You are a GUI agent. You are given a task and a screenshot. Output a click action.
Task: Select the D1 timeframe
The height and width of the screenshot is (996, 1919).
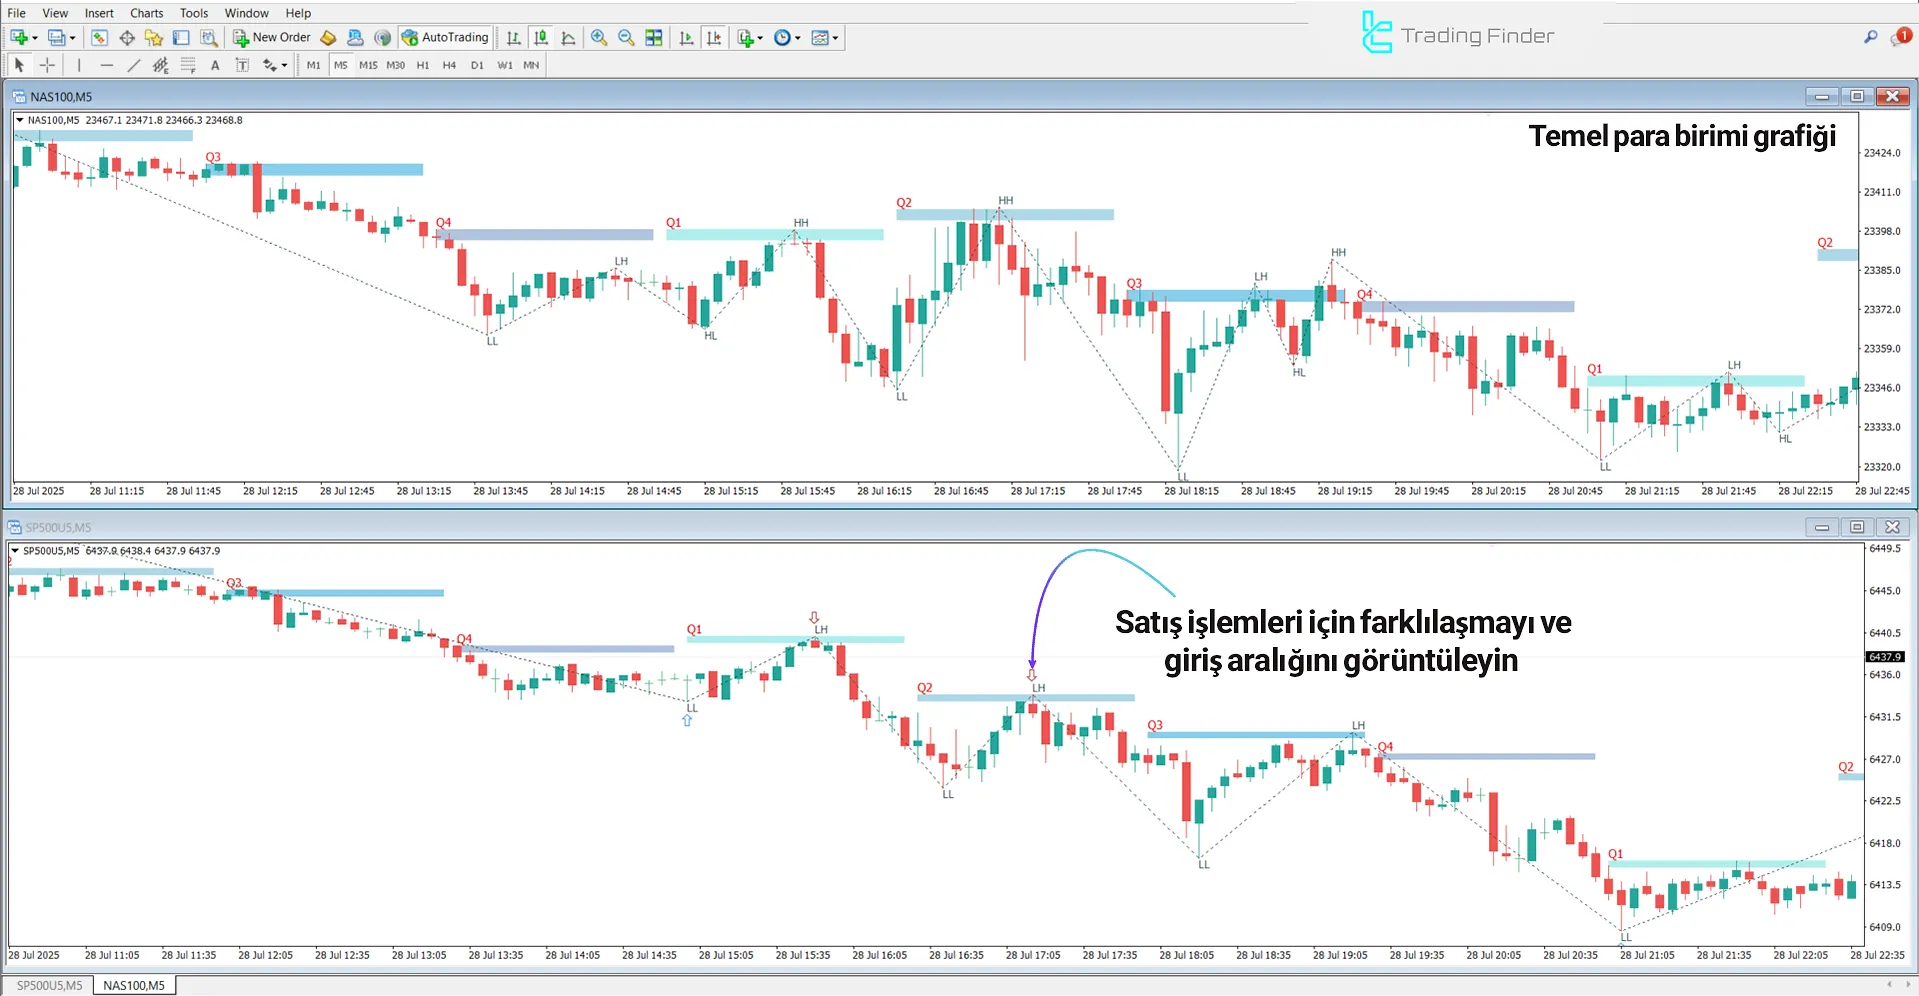[x=477, y=65]
